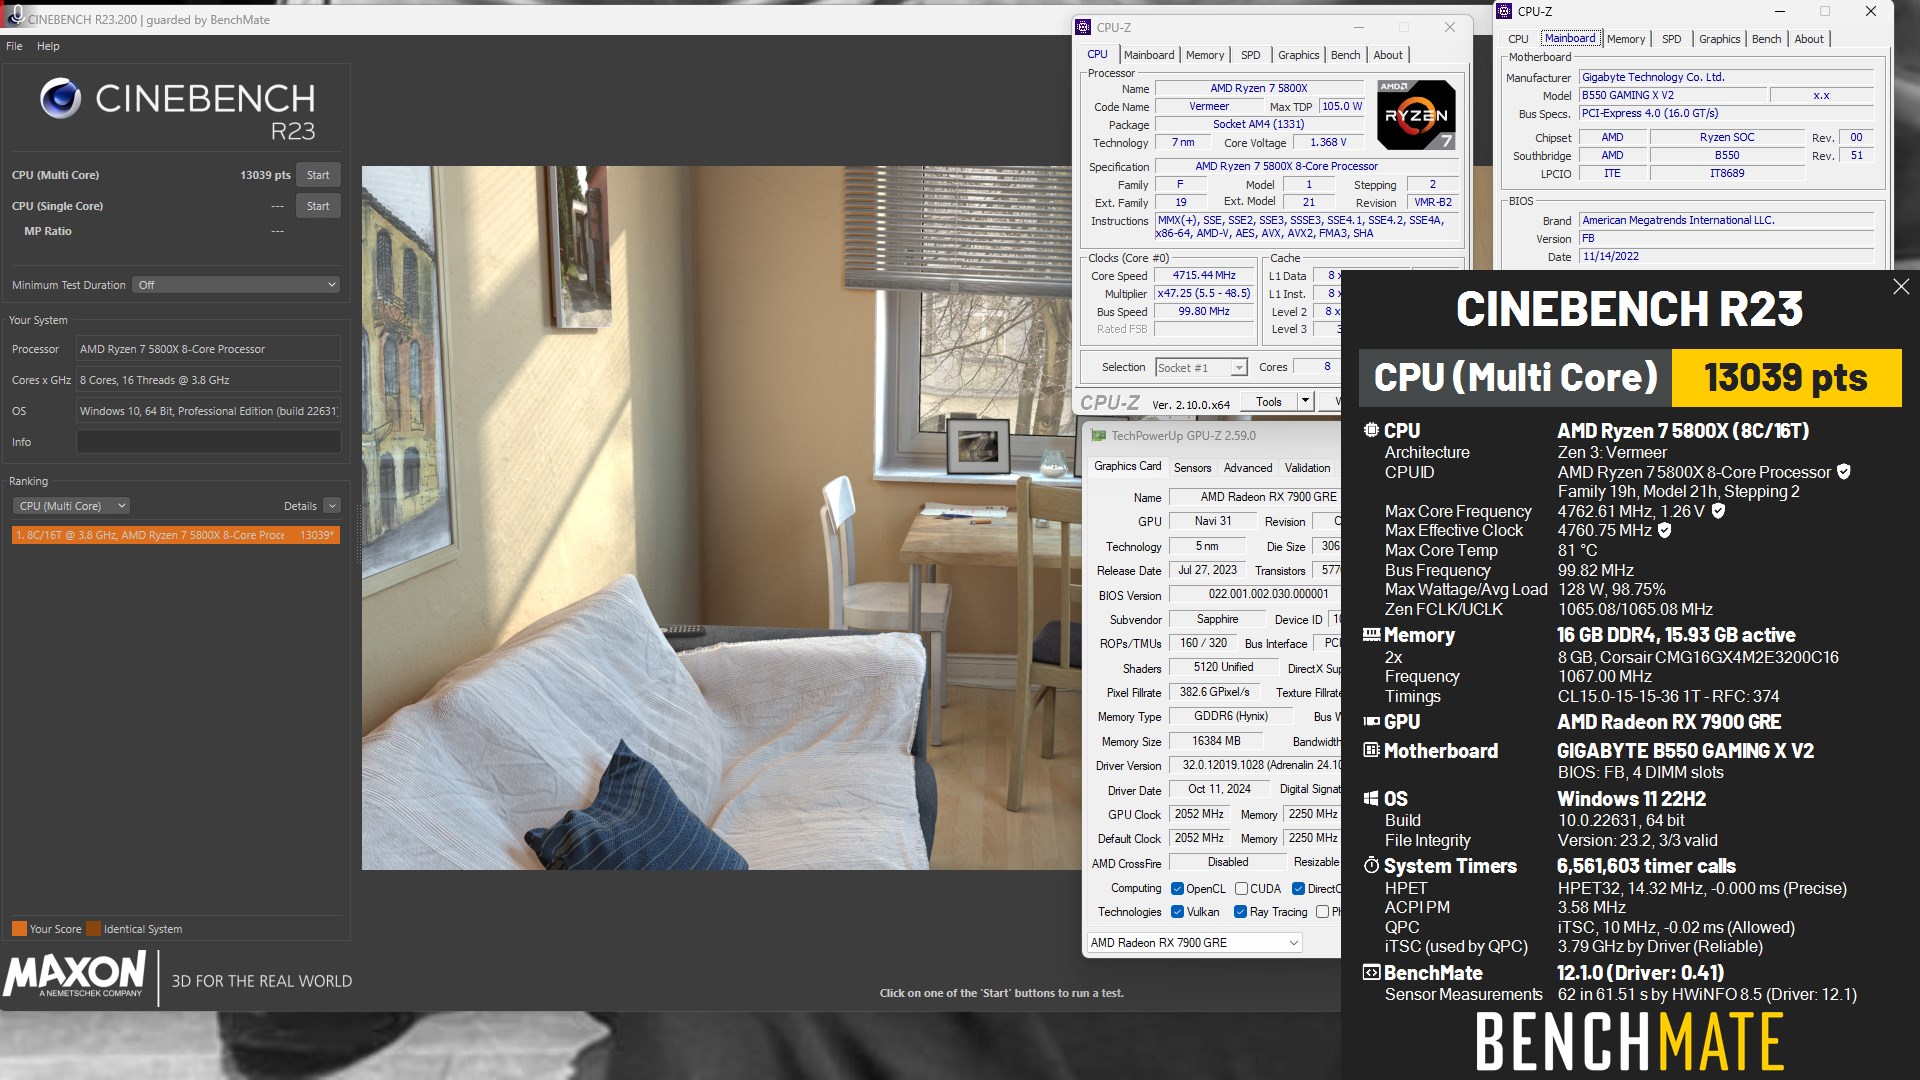Click the Cinebench R23 sphere logo

tap(60, 98)
